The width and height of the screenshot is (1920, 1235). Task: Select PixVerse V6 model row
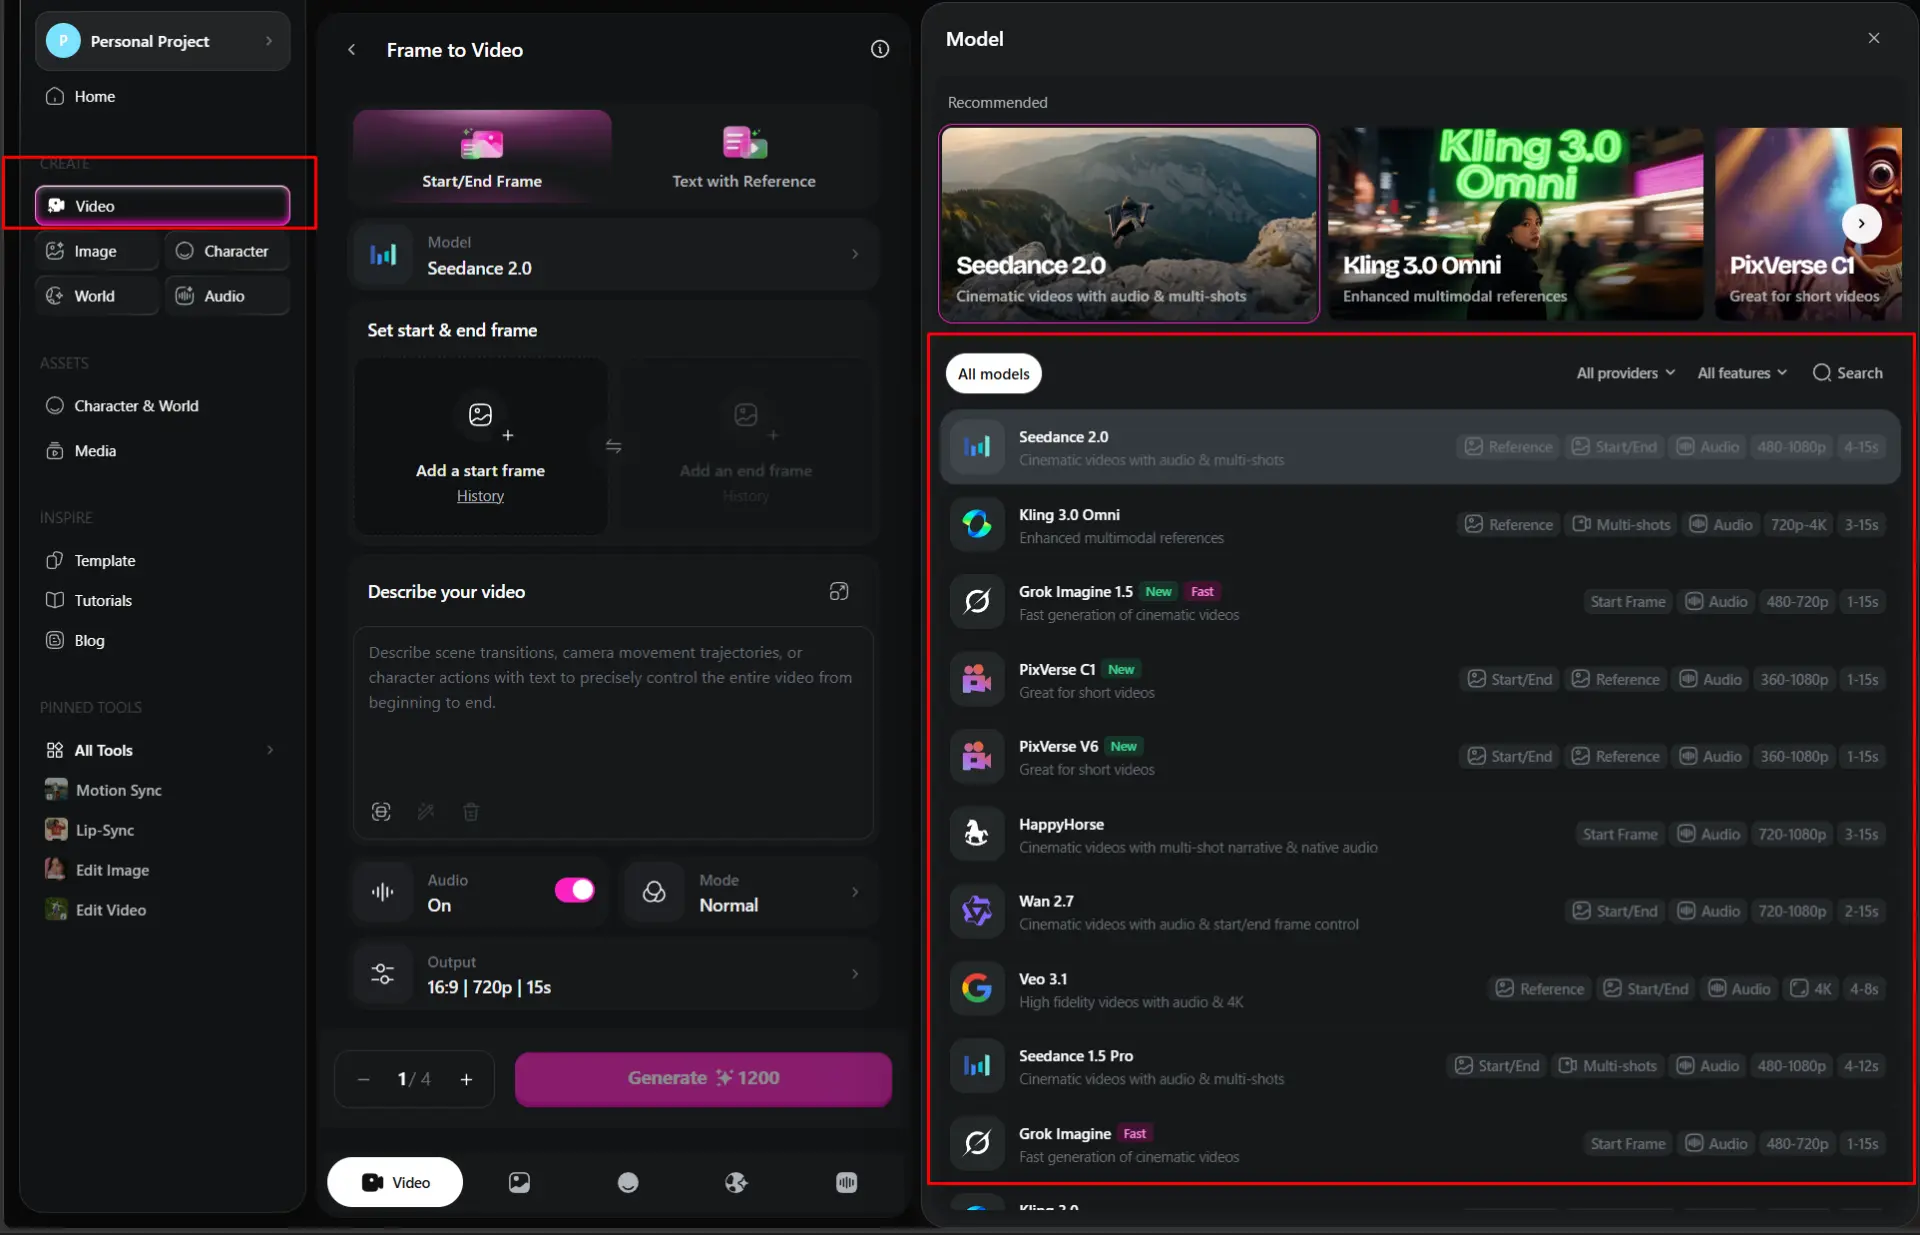[1420, 757]
